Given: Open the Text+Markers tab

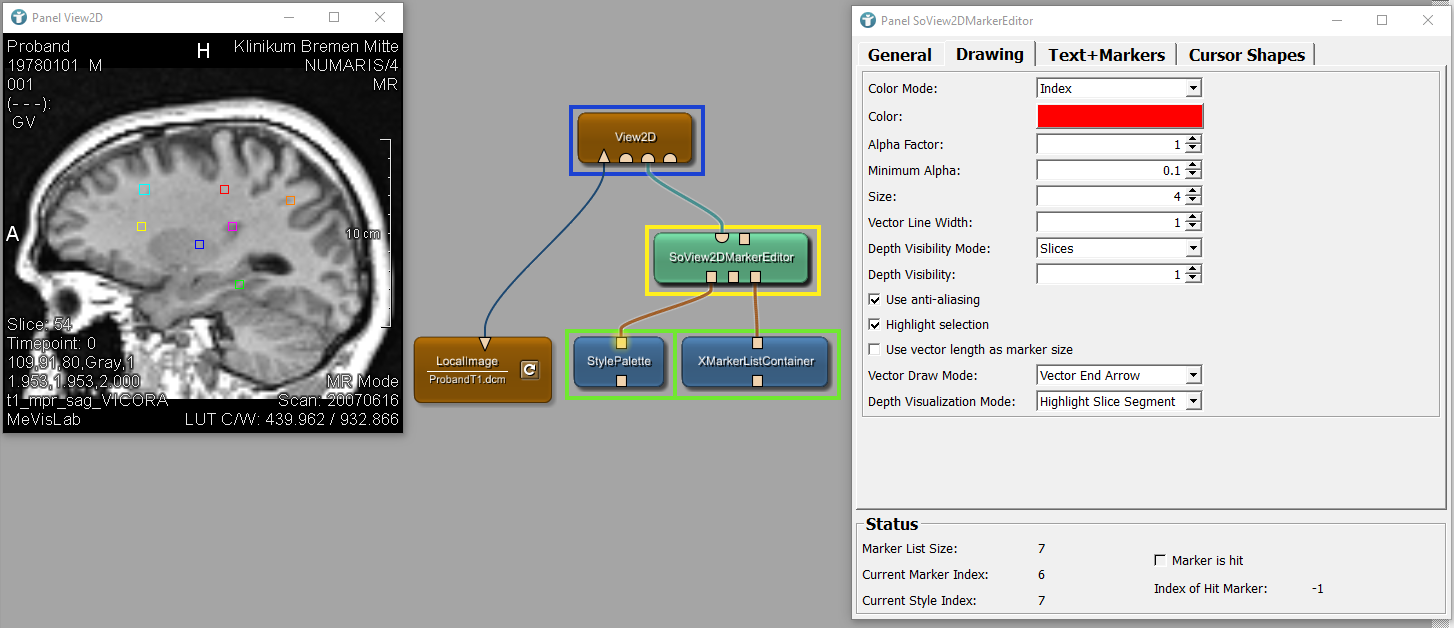Looking at the screenshot, I should pos(1106,55).
